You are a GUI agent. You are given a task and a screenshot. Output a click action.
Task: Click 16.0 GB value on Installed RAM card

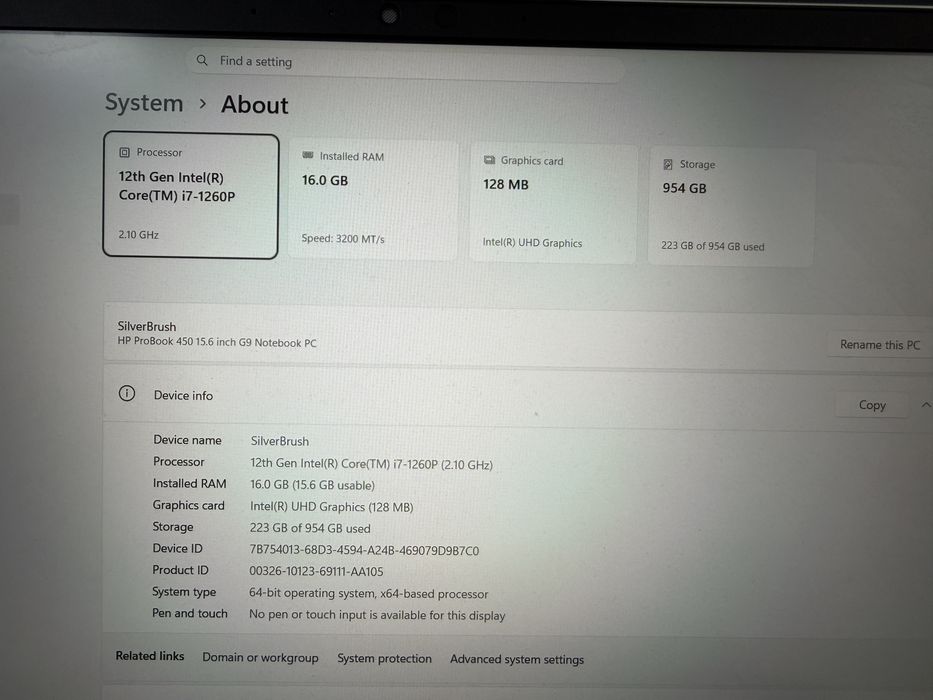tap(325, 180)
